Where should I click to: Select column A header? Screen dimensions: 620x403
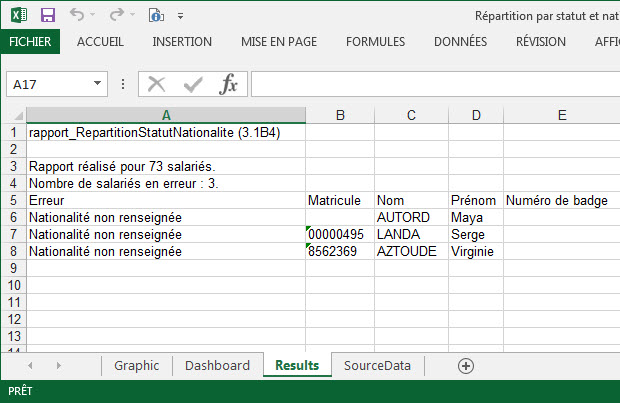[x=165, y=116]
